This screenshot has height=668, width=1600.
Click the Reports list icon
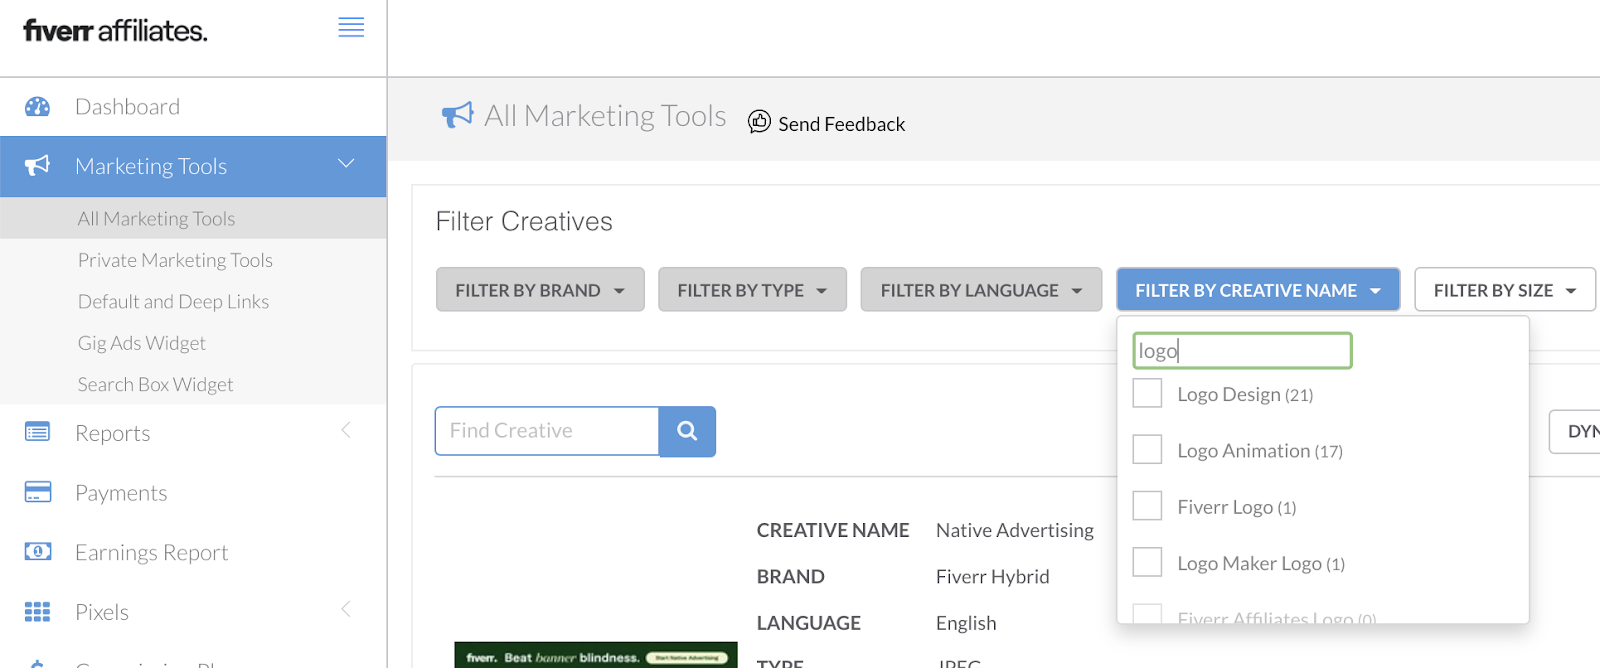38,432
